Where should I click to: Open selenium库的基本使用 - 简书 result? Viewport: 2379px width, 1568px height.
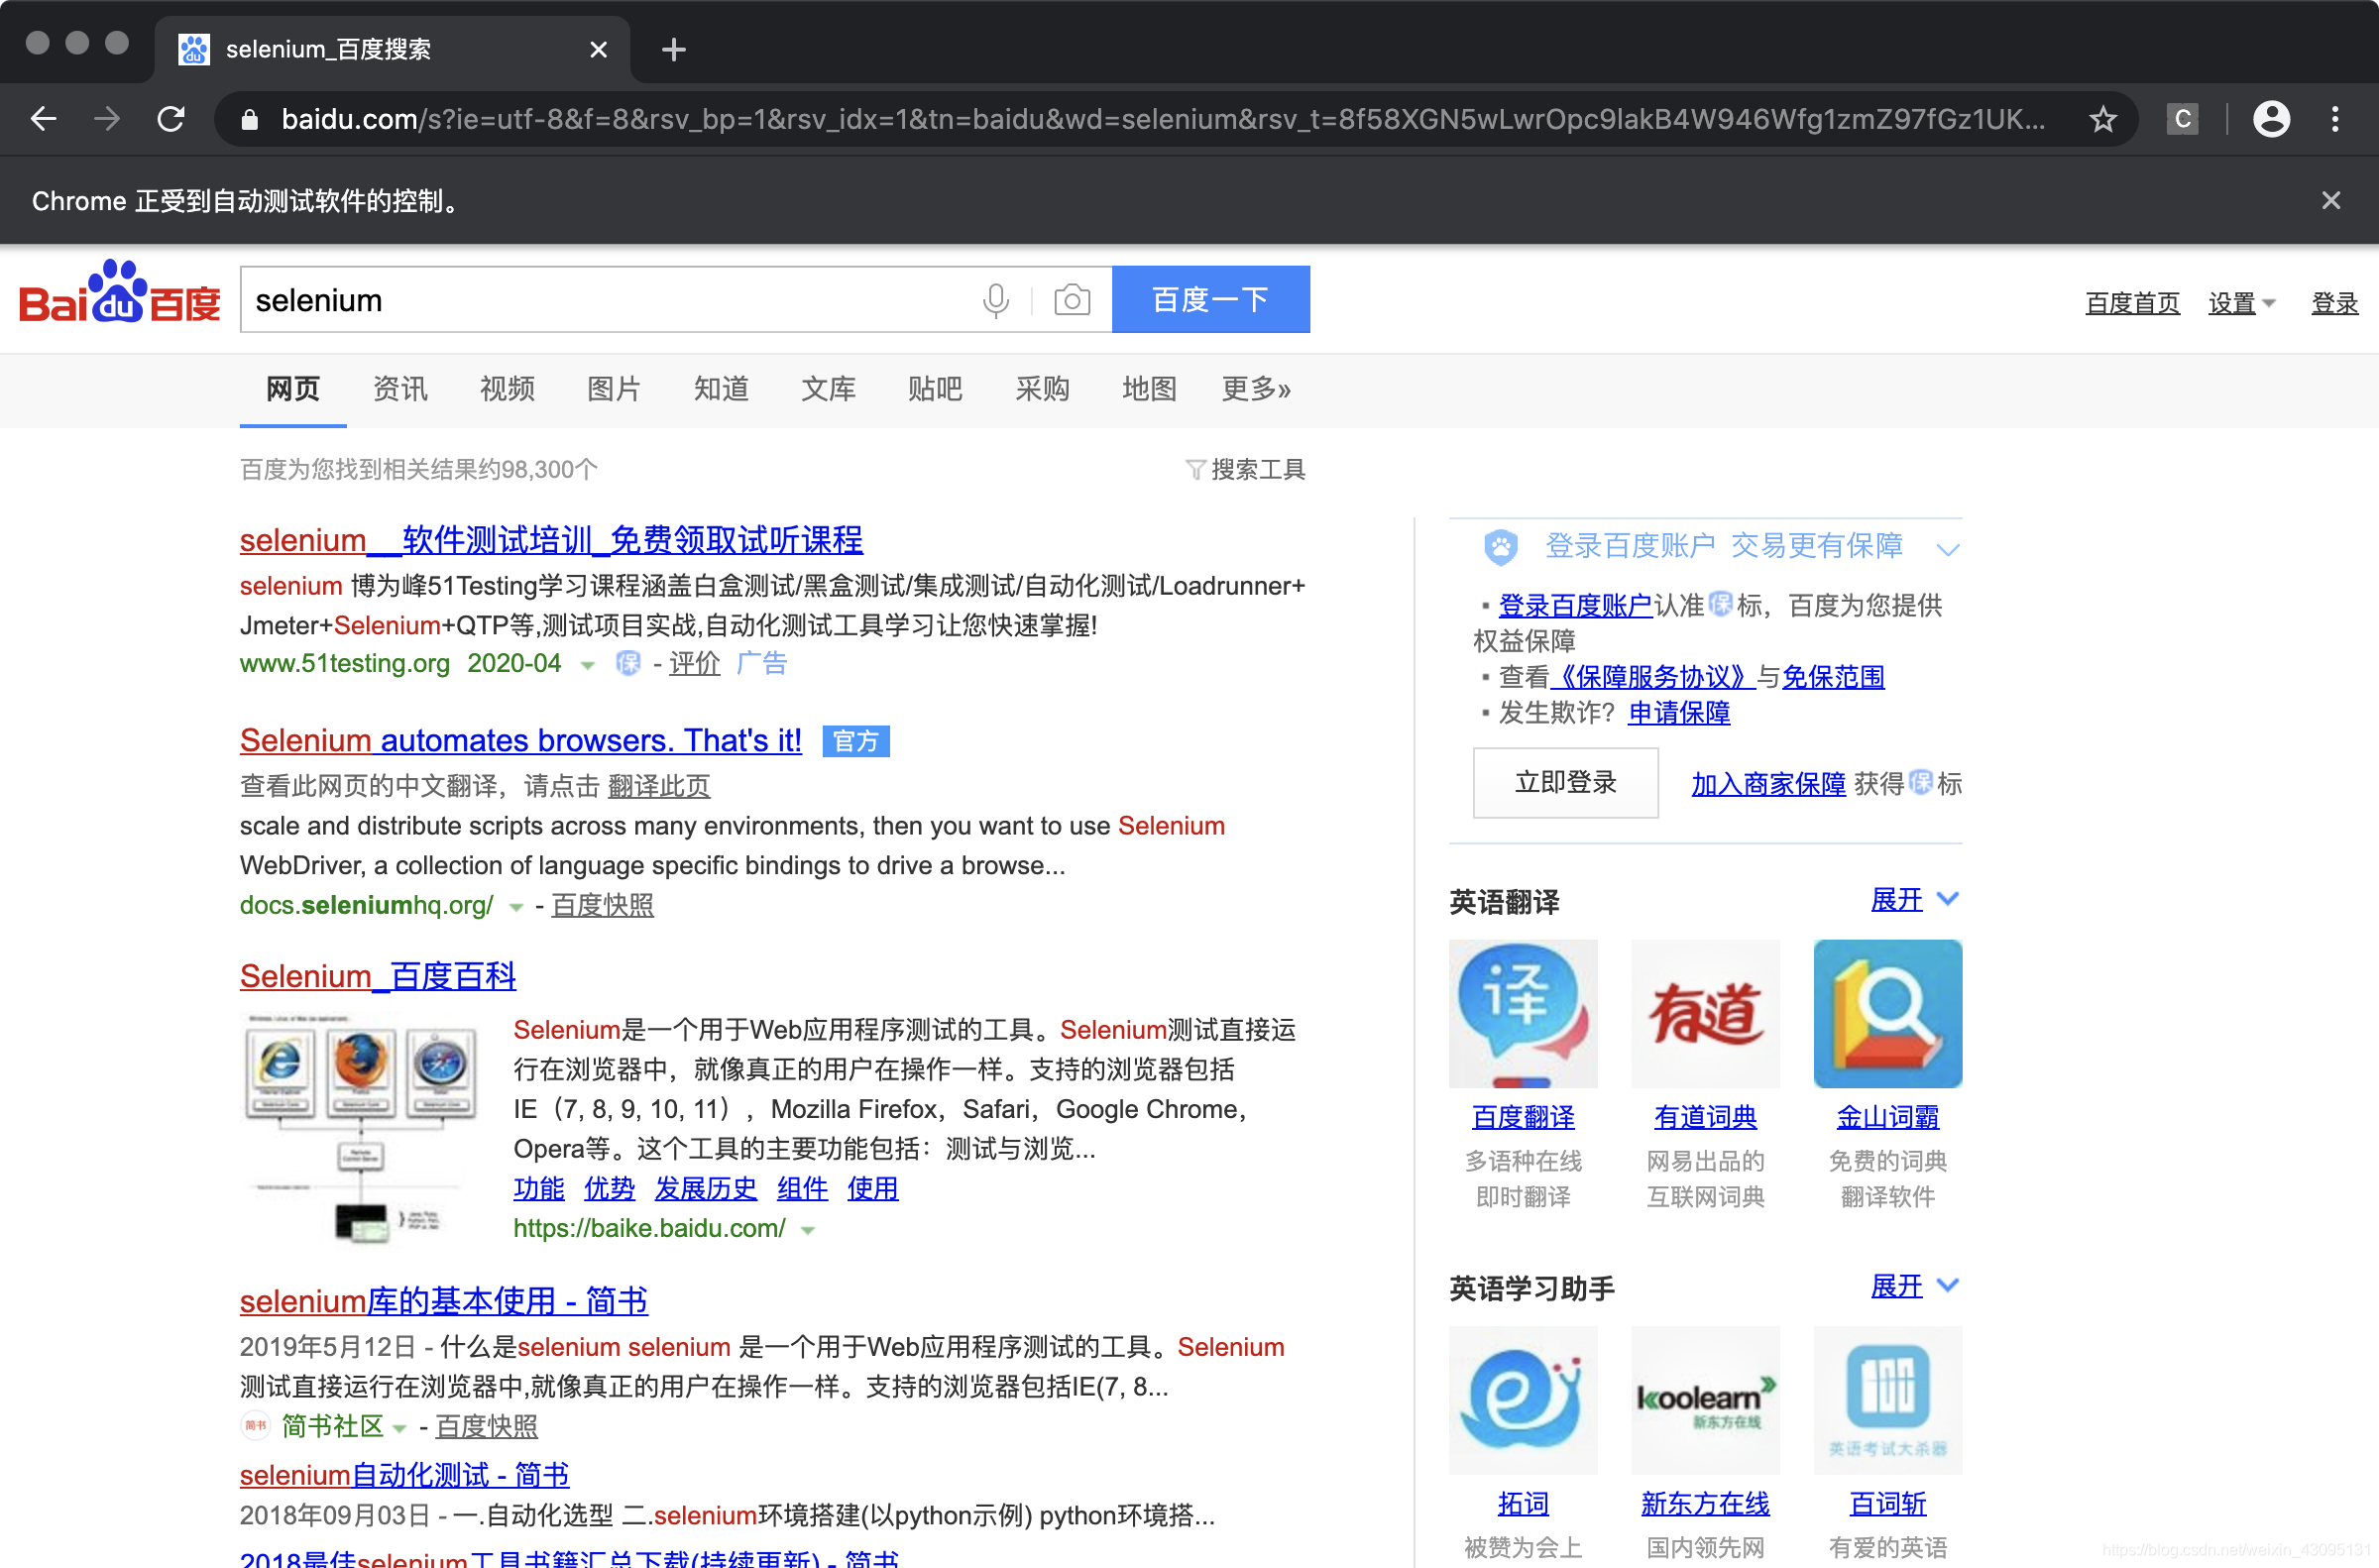(444, 1301)
